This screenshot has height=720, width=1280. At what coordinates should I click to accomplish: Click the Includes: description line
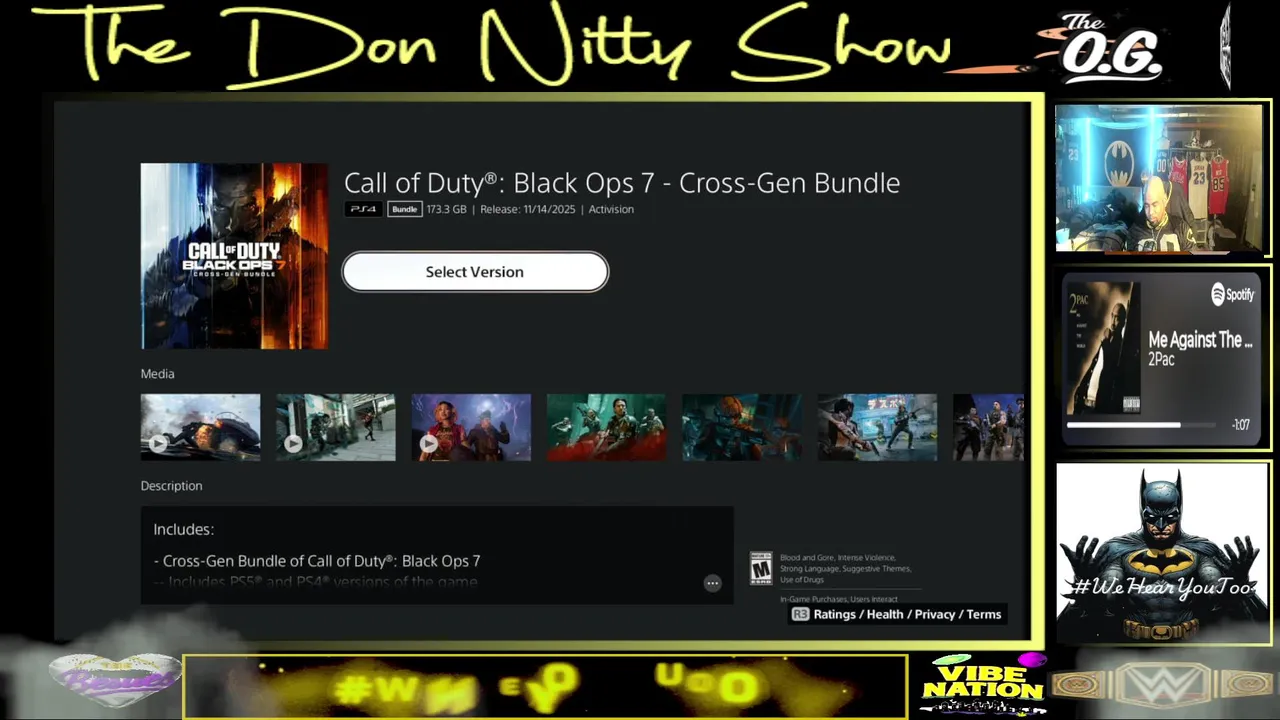[x=184, y=529]
